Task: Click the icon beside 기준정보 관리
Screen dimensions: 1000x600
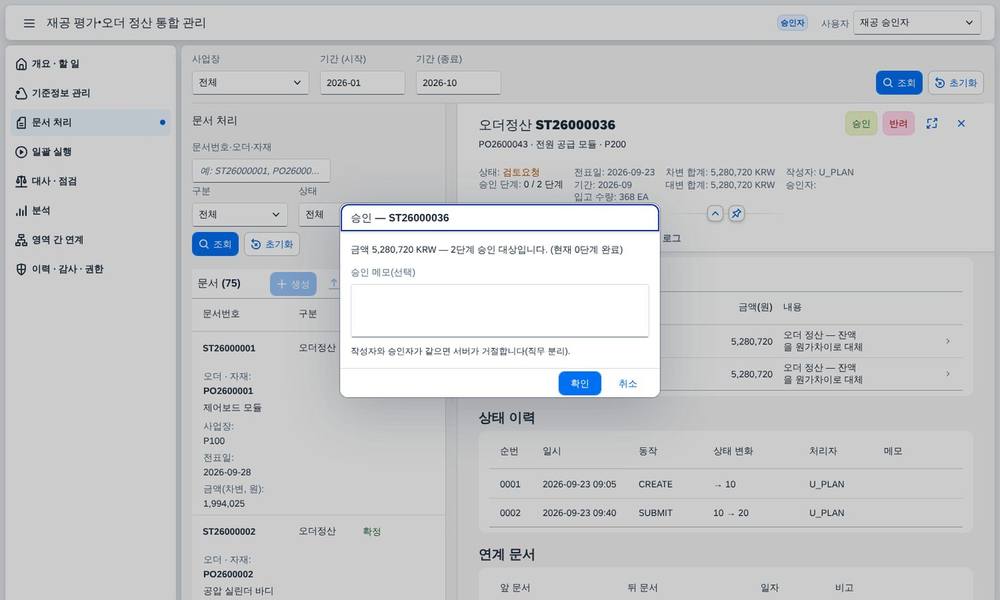Action: 21,93
